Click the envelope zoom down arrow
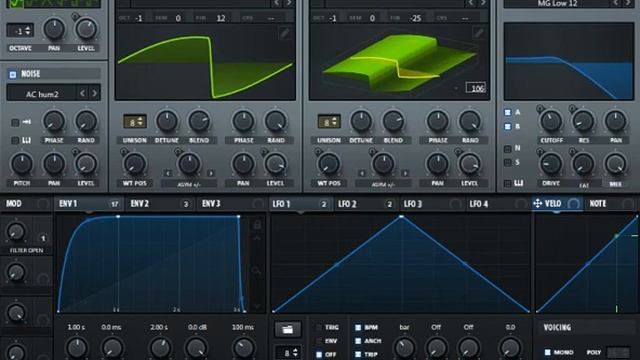Screen dimensions: 640x360 (257, 306)
